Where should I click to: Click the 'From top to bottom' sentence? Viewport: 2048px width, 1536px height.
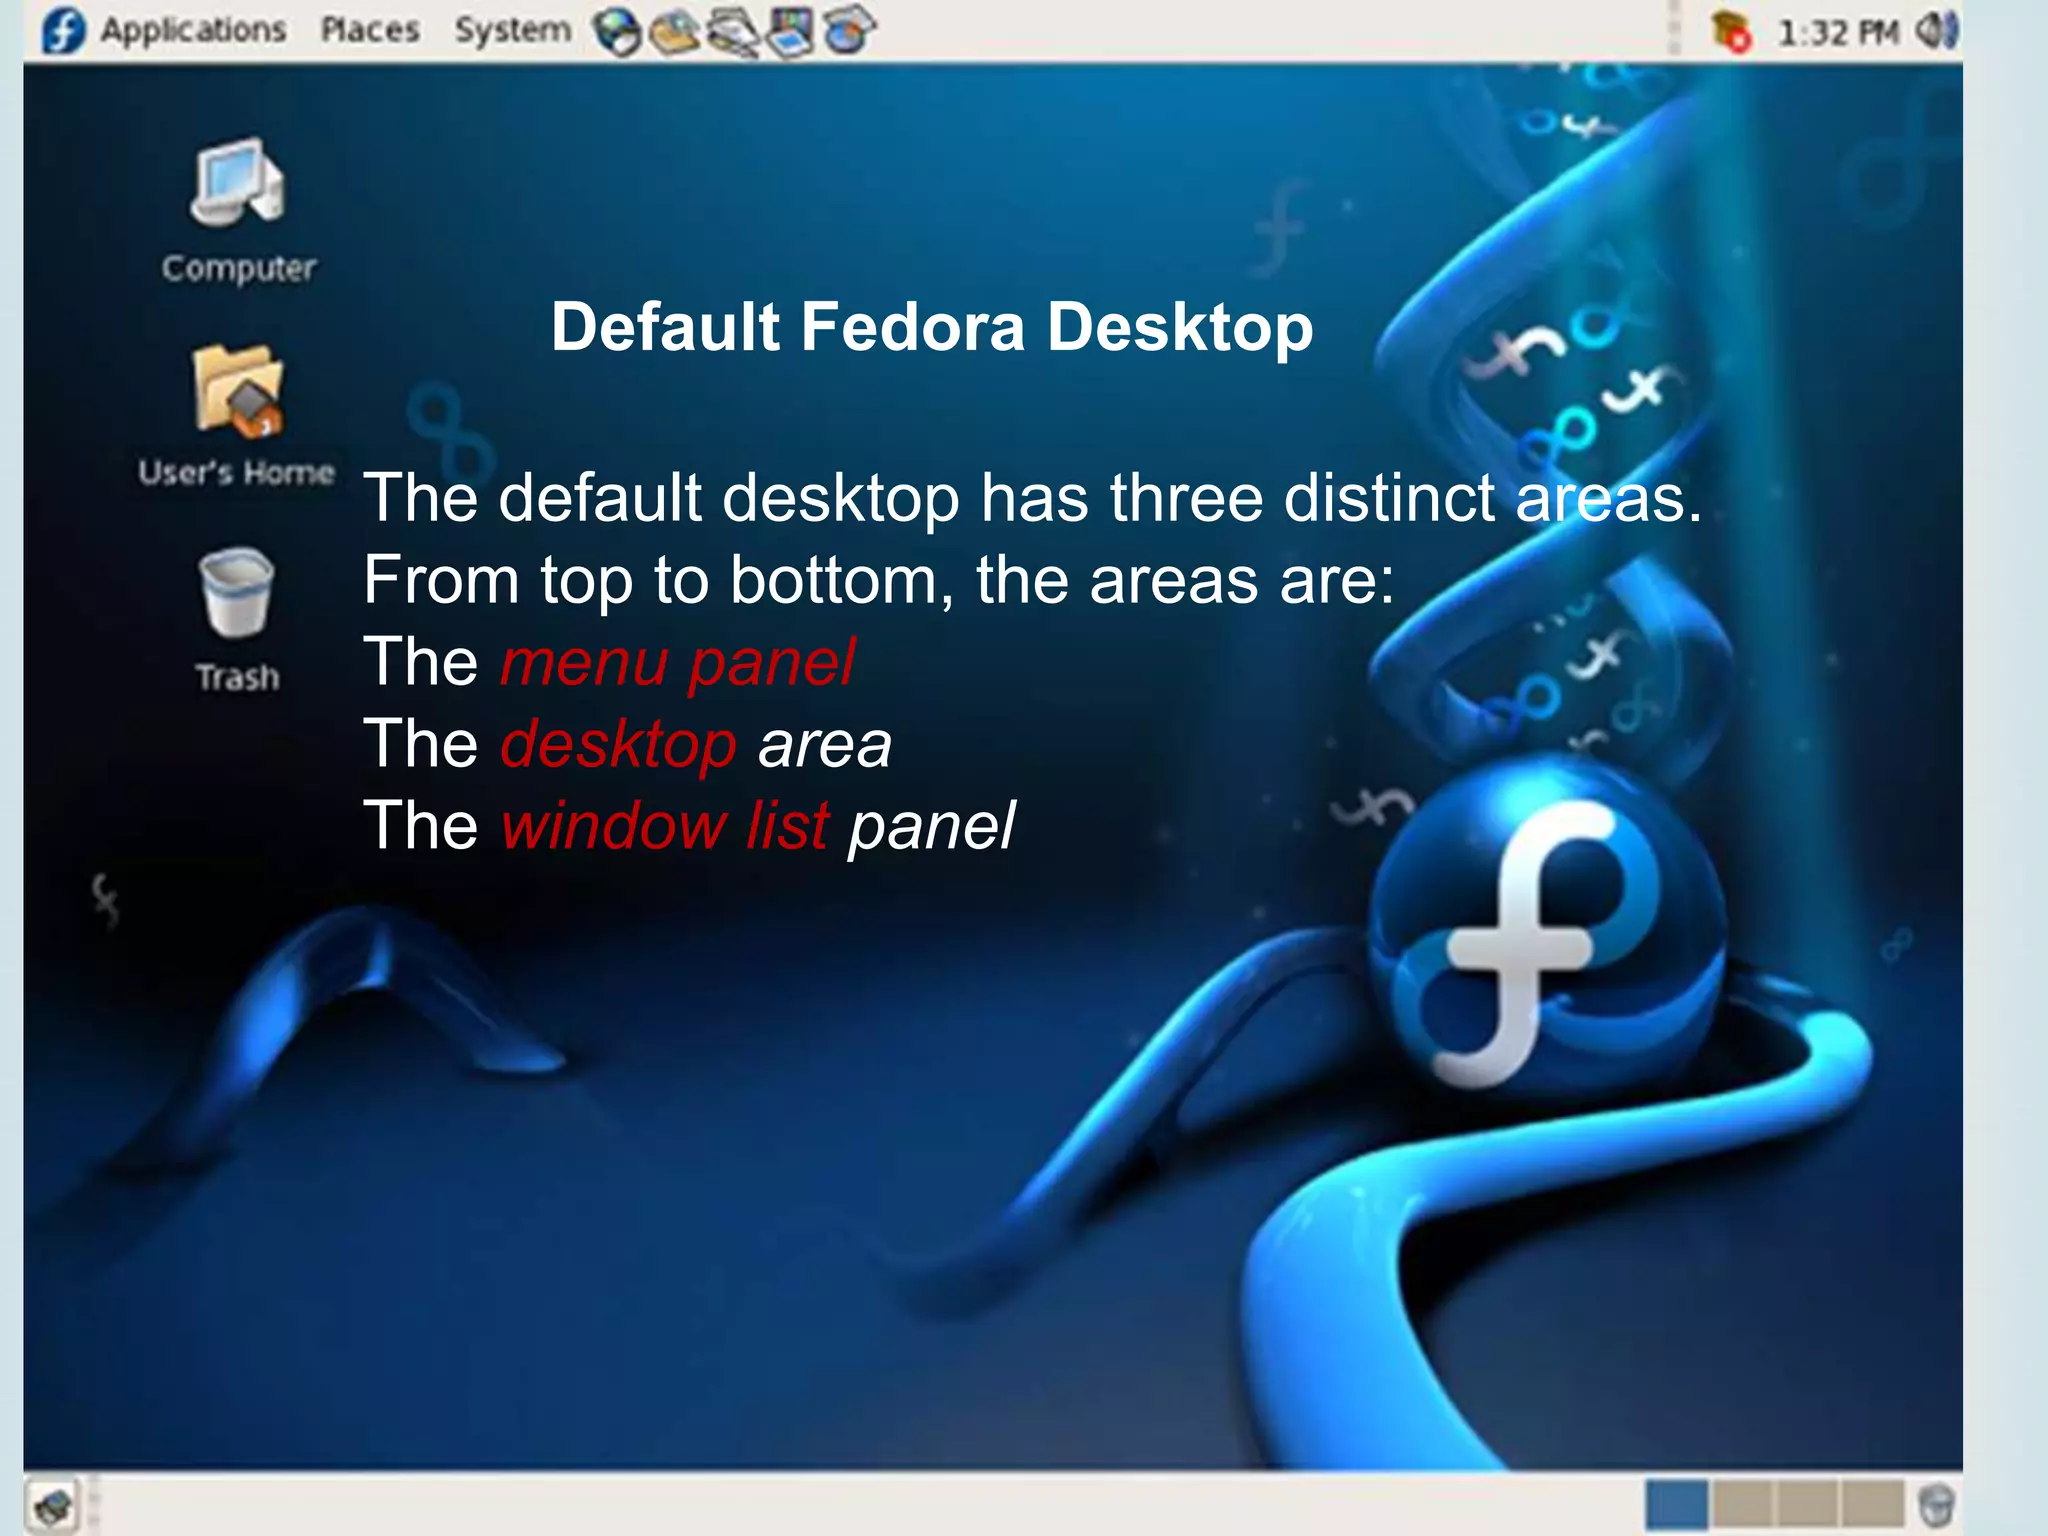(878, 581)
